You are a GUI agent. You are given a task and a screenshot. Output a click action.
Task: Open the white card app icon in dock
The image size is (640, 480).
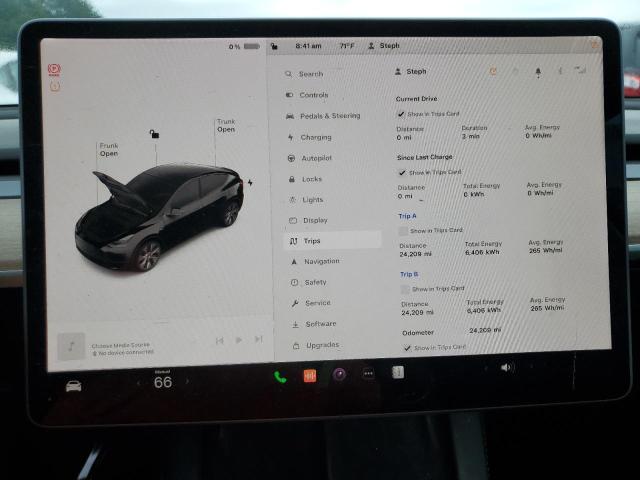[x=398, y=372]
